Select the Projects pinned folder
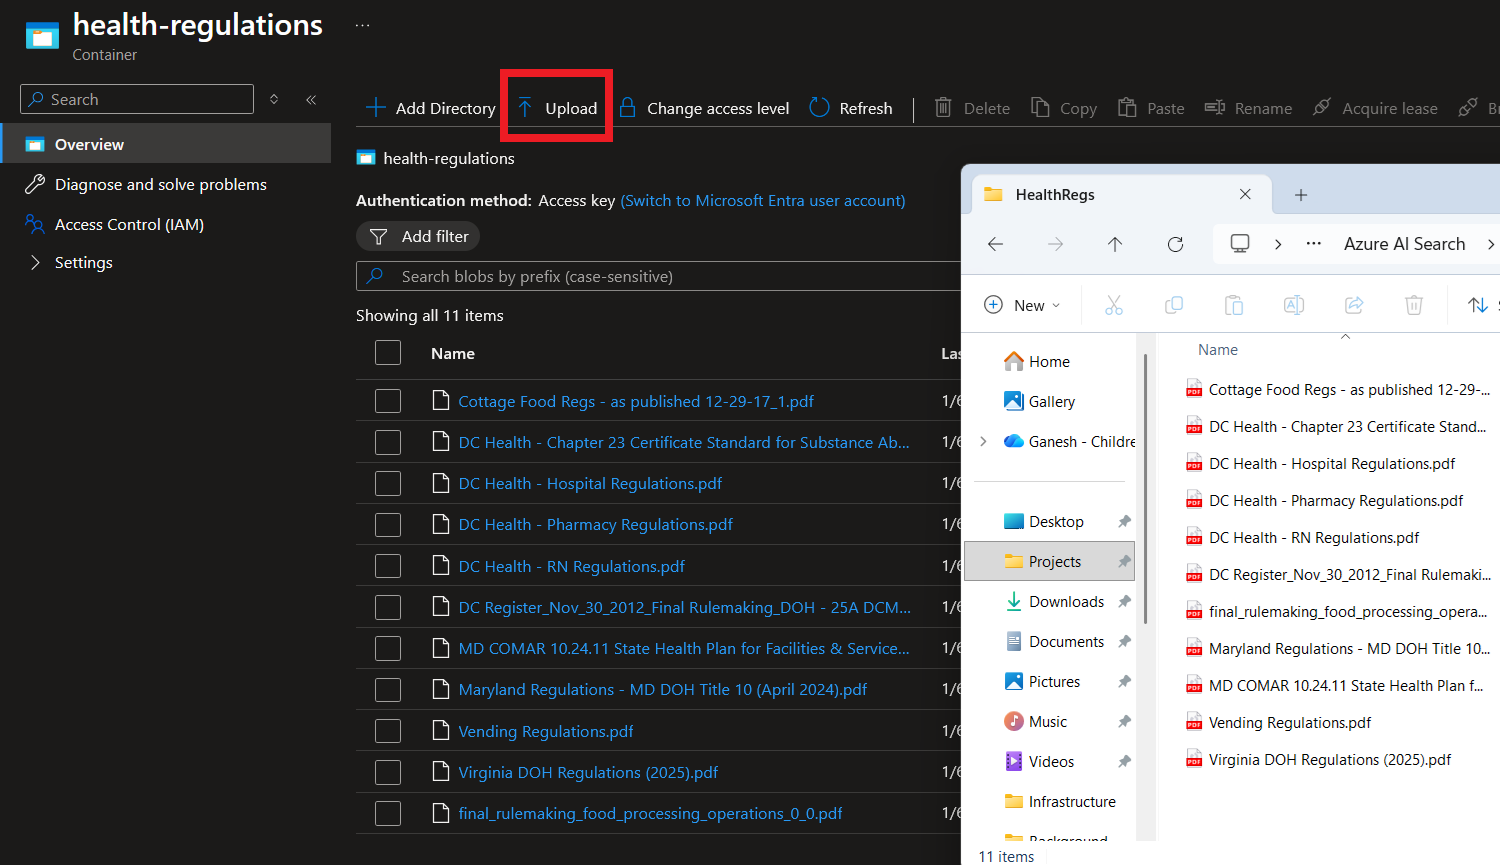The image size is (1500, 865). tap(1049, 561)
